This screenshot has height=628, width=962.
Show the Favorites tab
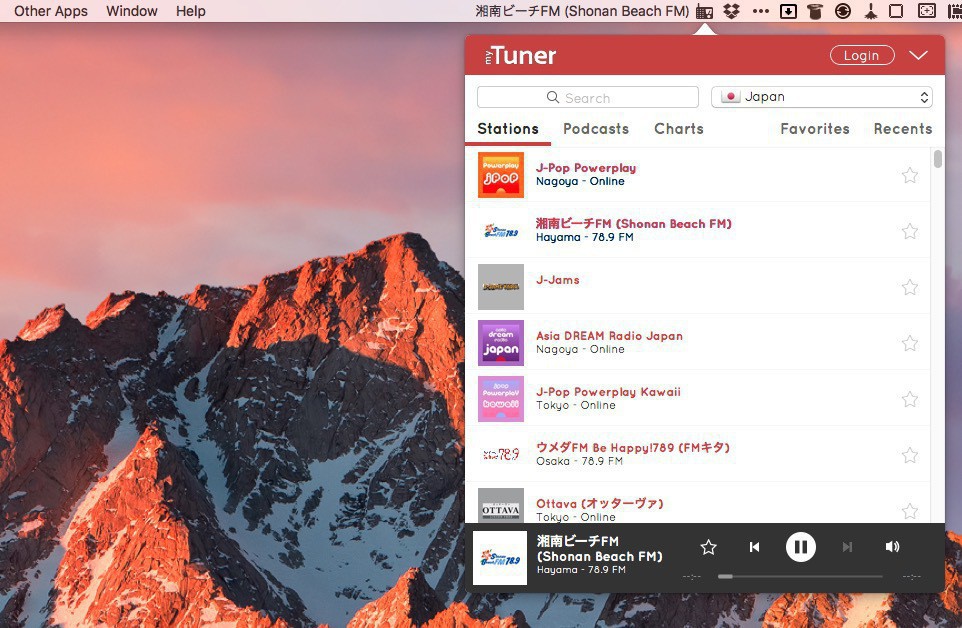pos(815,129)
